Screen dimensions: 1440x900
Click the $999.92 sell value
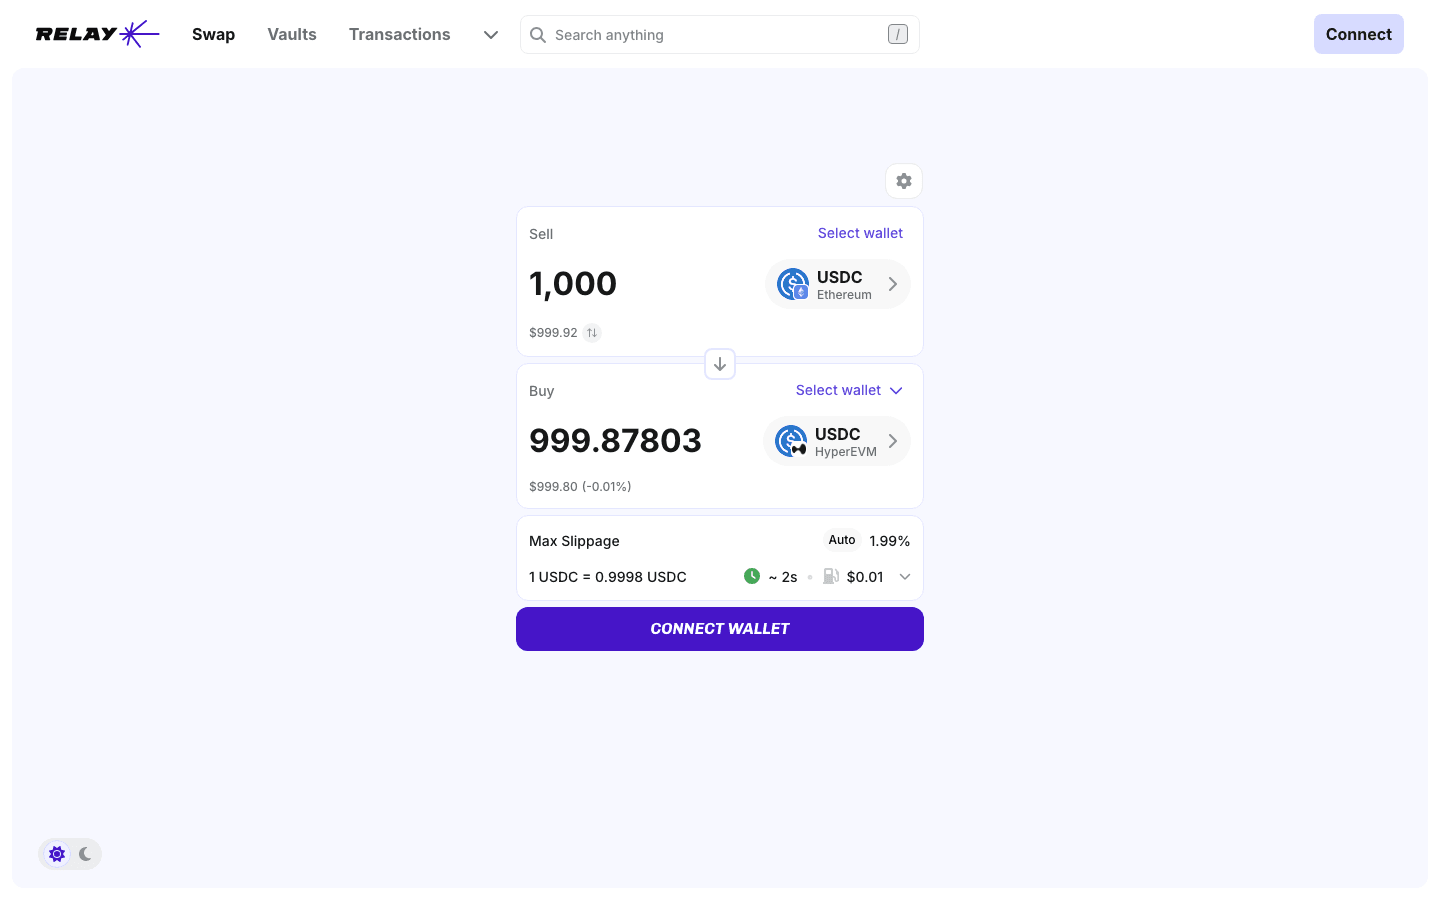click(x=553, y=333)
